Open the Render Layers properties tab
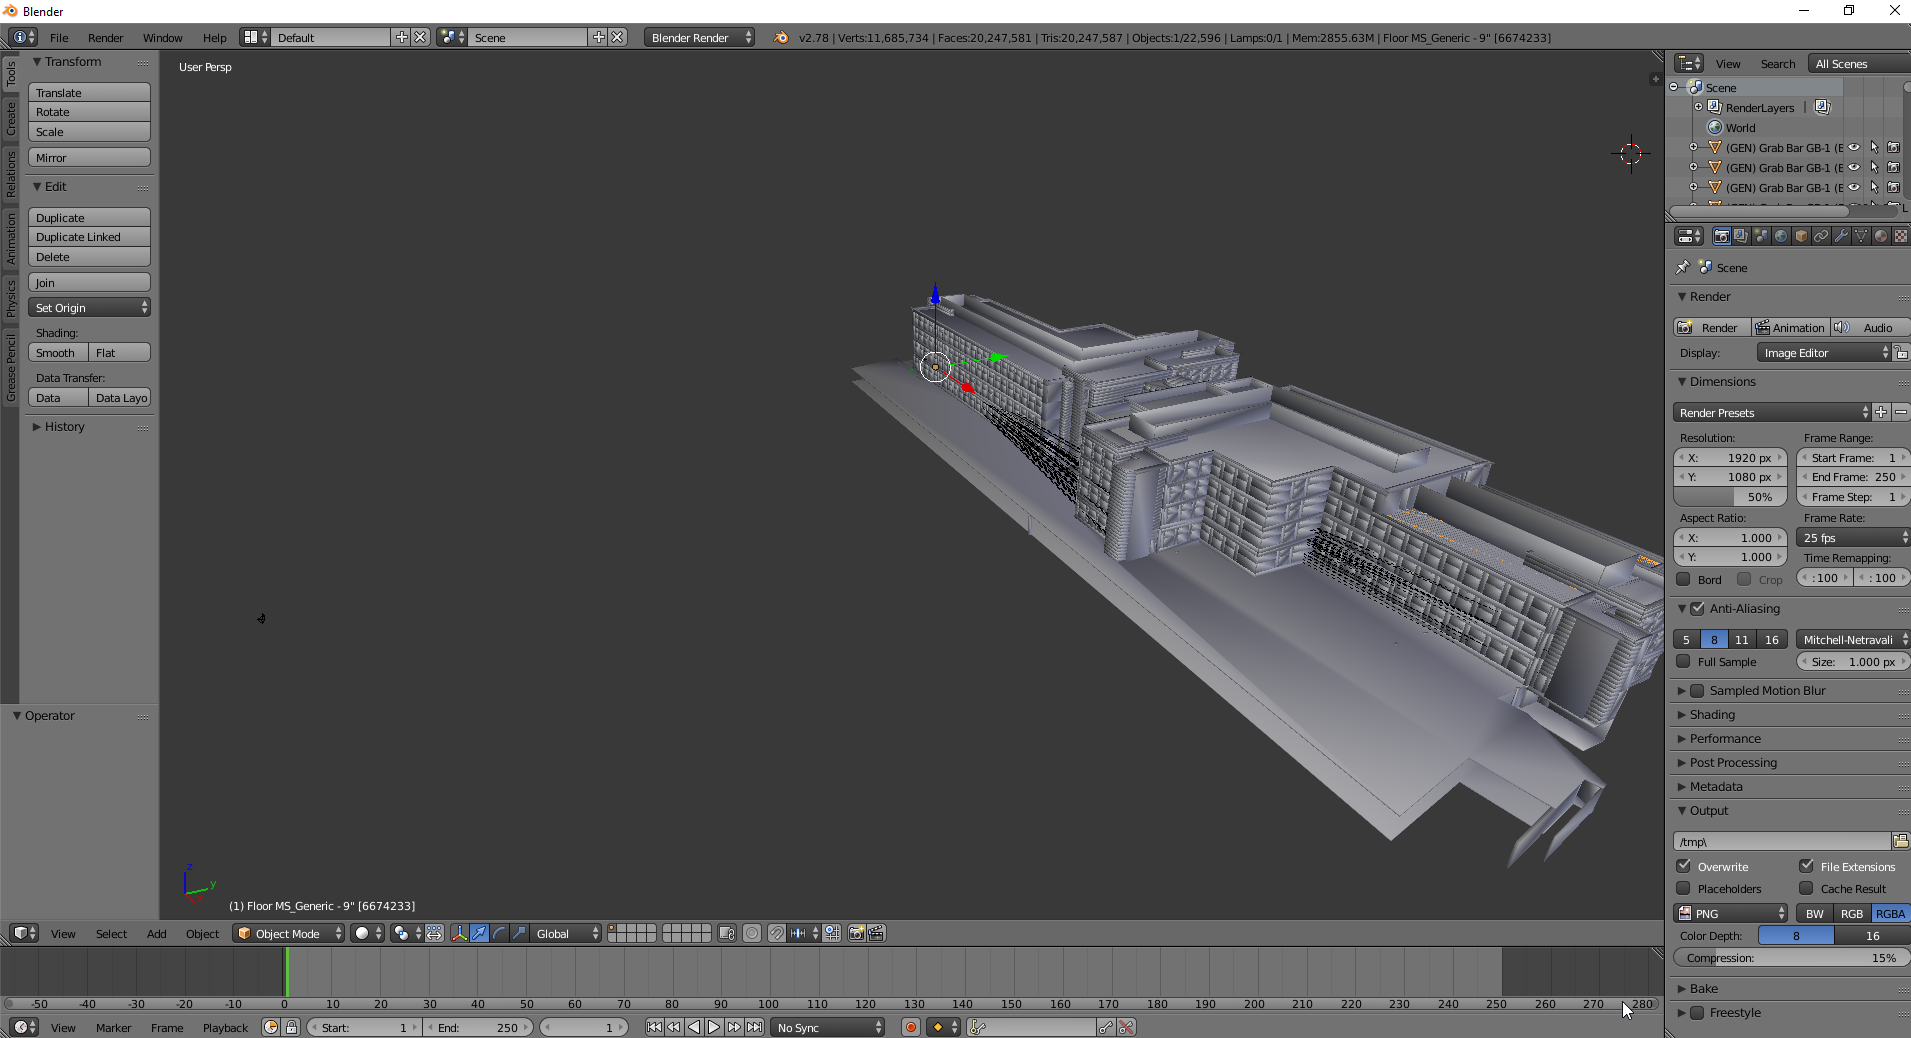This screenshot has width=1911, height=1038. tap(1741, 236)
